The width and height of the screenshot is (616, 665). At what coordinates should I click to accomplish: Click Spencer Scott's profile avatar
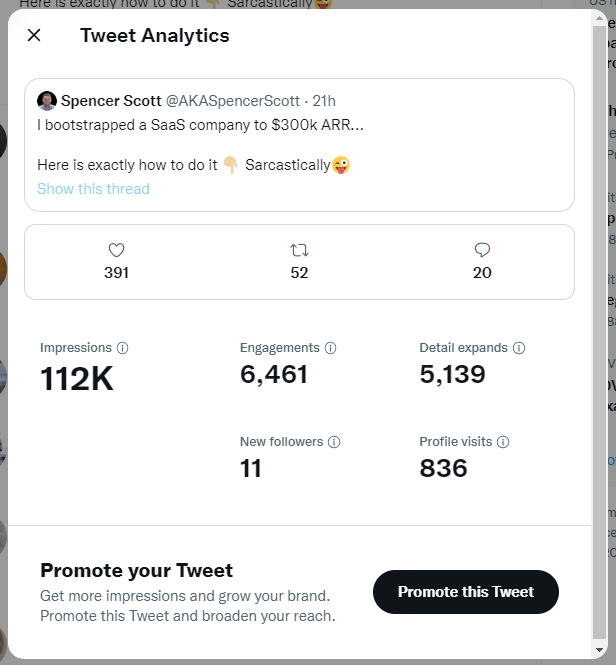[47, 101]
